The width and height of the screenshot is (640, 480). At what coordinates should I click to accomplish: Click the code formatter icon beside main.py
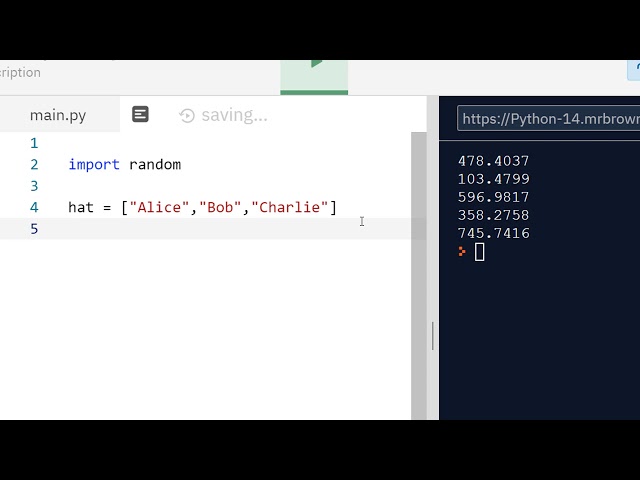coord(140,114)
